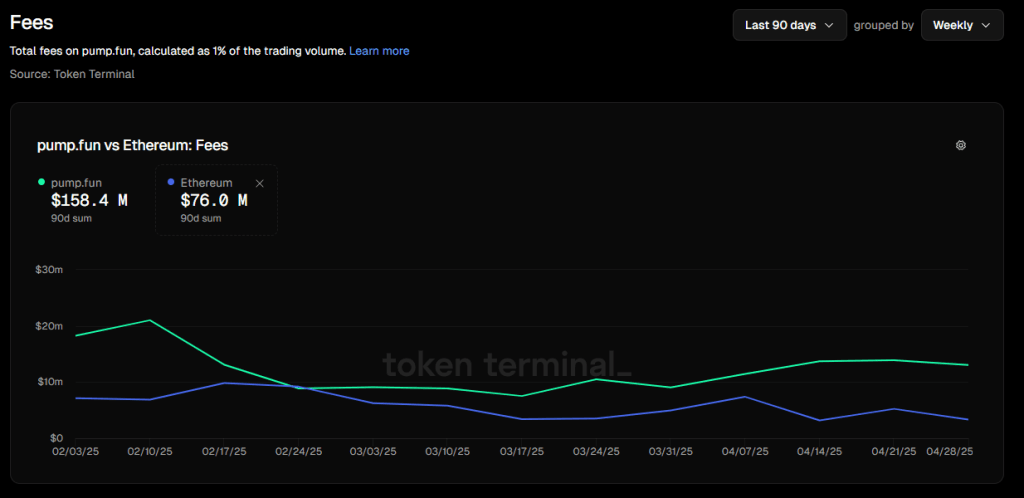
Task: Remove Ethereum comparison with the X icon
Action: pos(259,183)
